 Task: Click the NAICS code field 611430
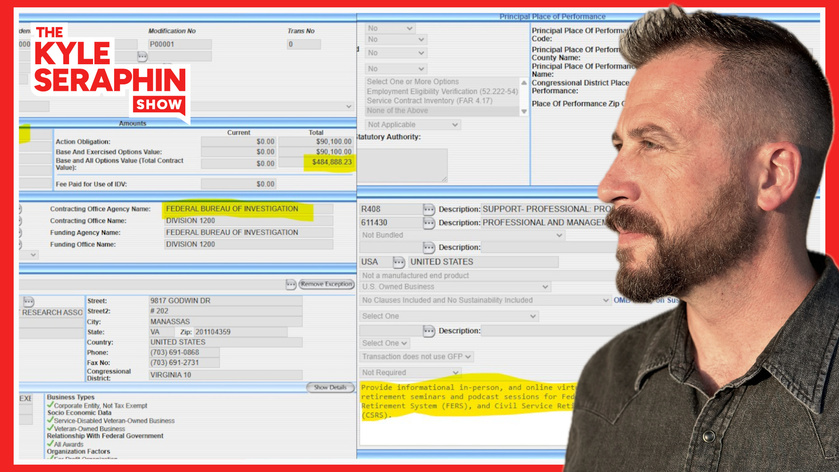390,223
